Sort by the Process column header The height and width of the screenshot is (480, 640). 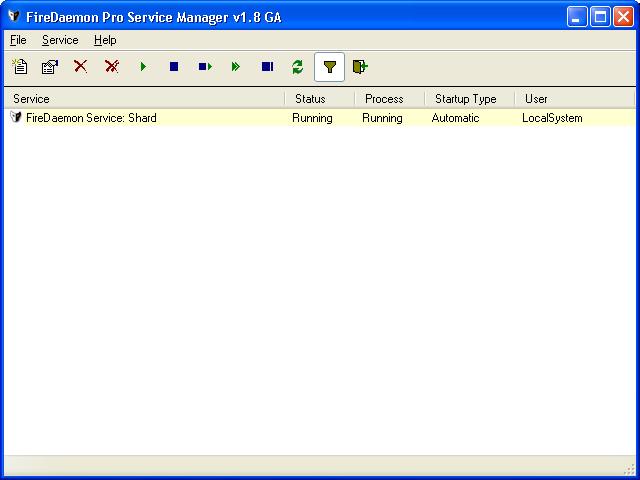390,99
